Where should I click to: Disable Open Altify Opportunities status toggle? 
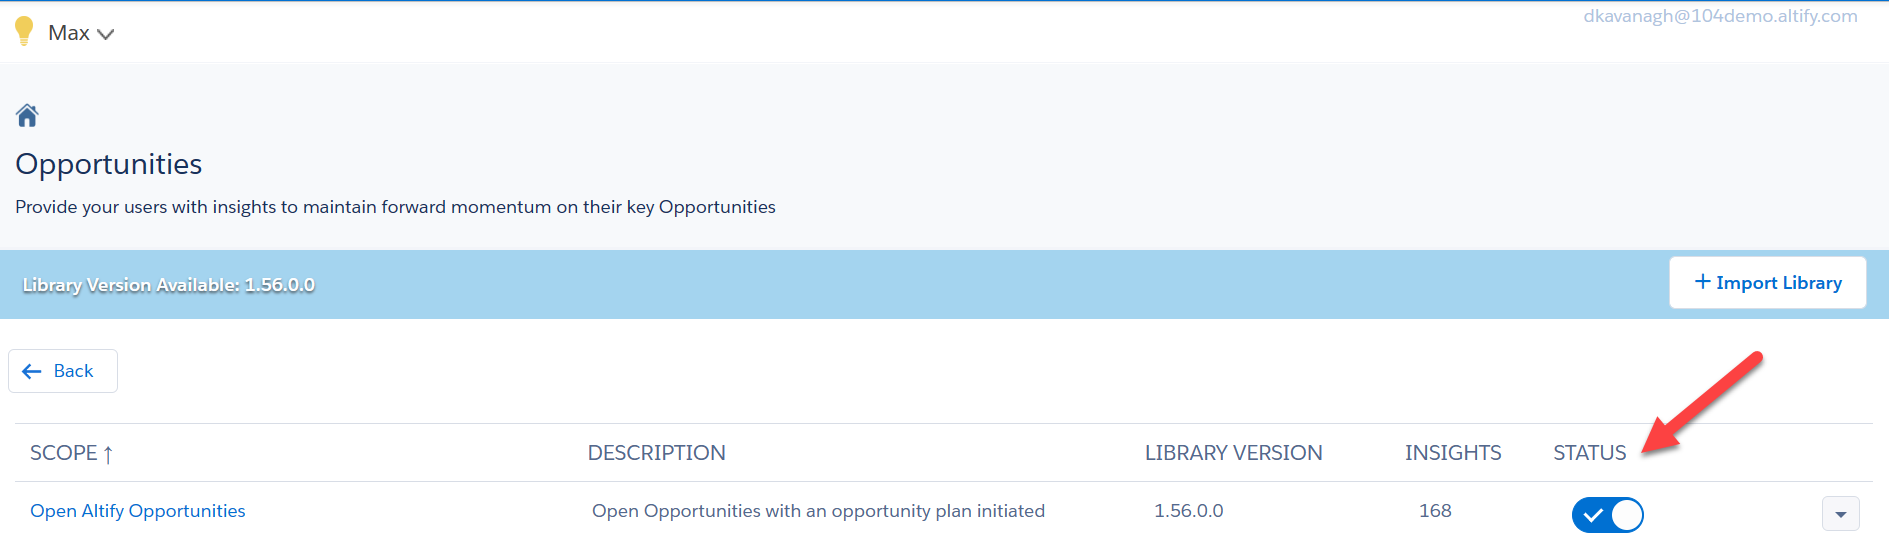coord(1607,515)
